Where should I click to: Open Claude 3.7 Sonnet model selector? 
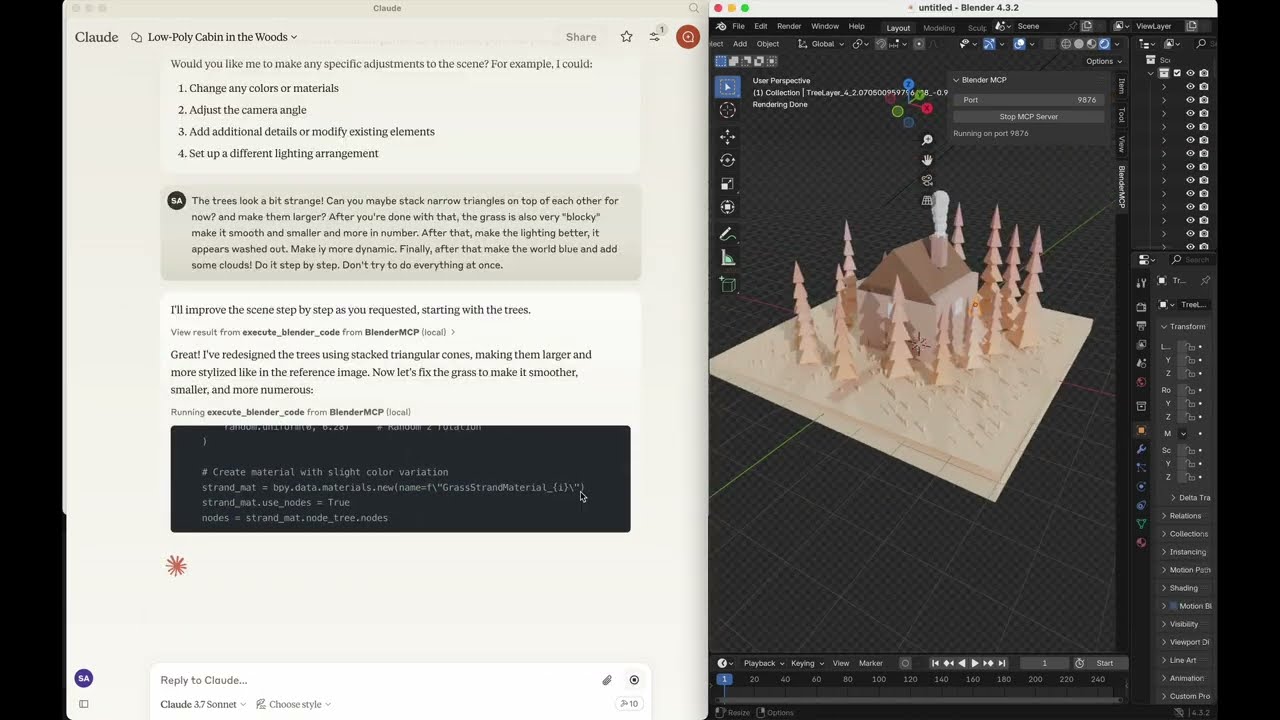(x=203, y=704)
